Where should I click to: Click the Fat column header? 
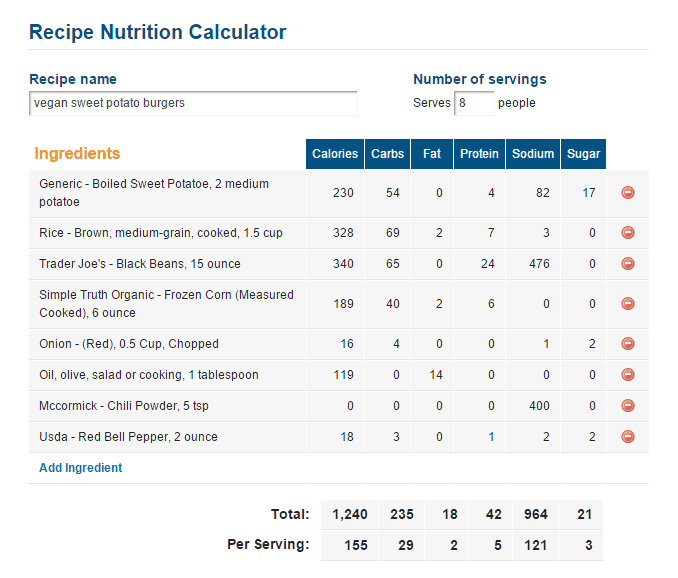[432, 154]
